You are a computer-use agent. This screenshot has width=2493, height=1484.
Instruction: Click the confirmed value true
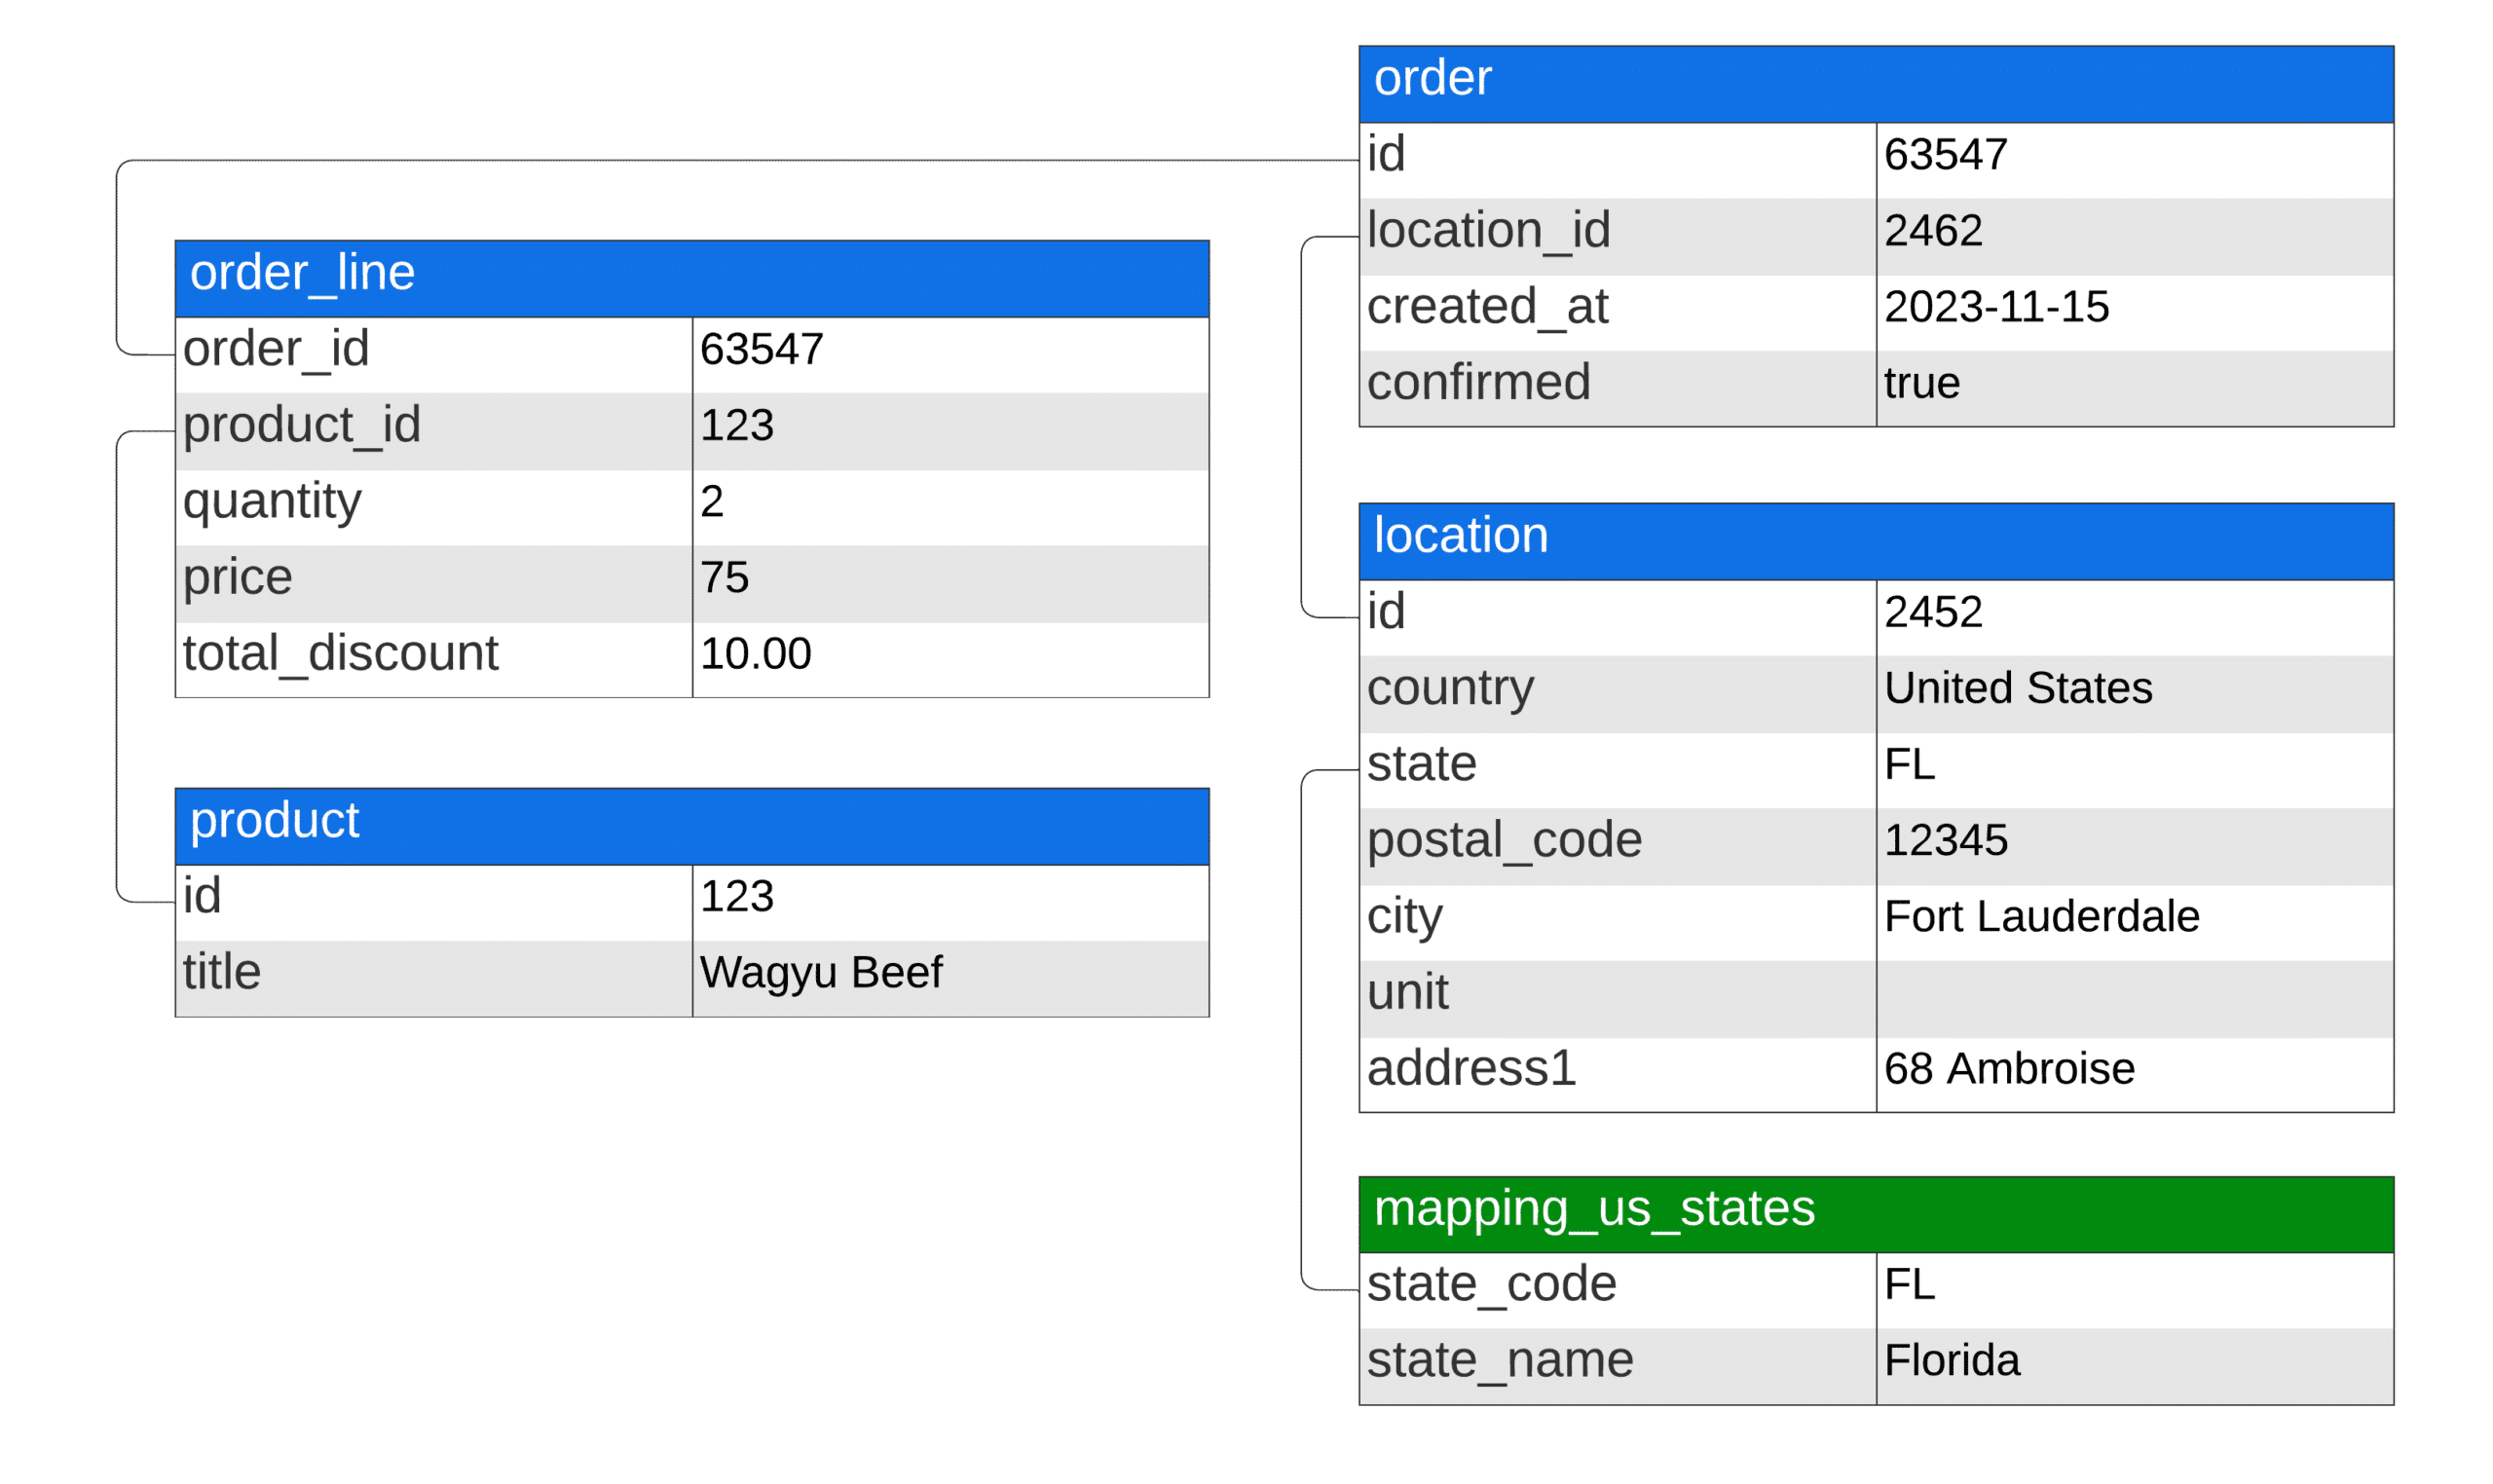point(1920,383)
